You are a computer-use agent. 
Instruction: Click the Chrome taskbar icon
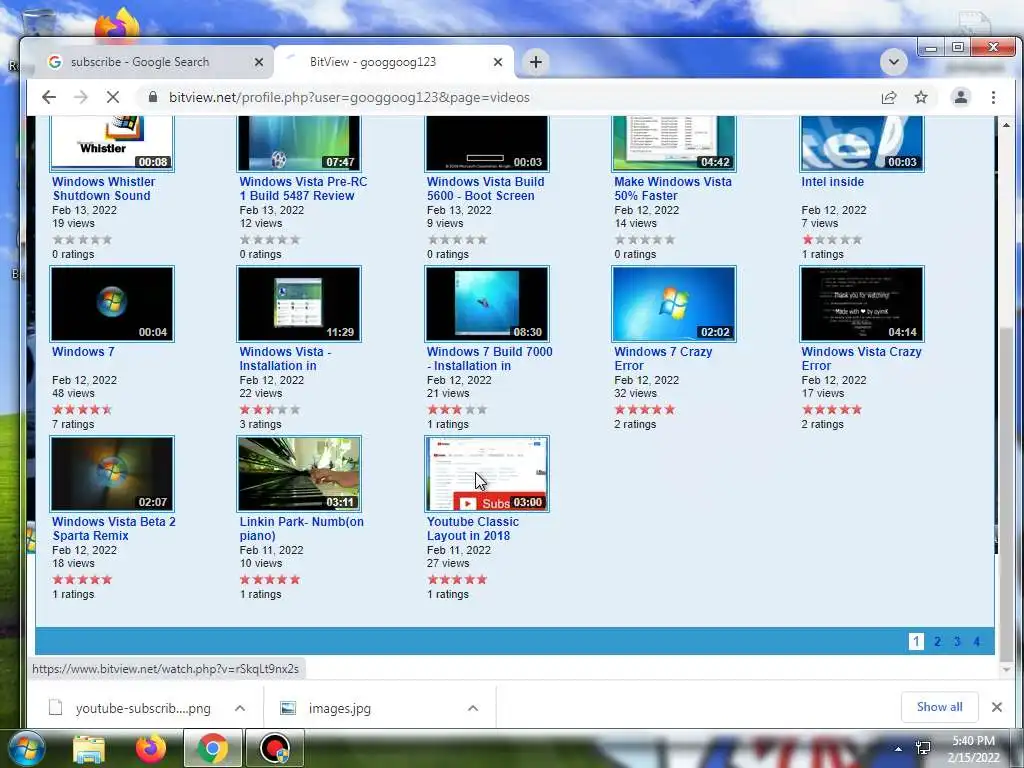[212, 748]
